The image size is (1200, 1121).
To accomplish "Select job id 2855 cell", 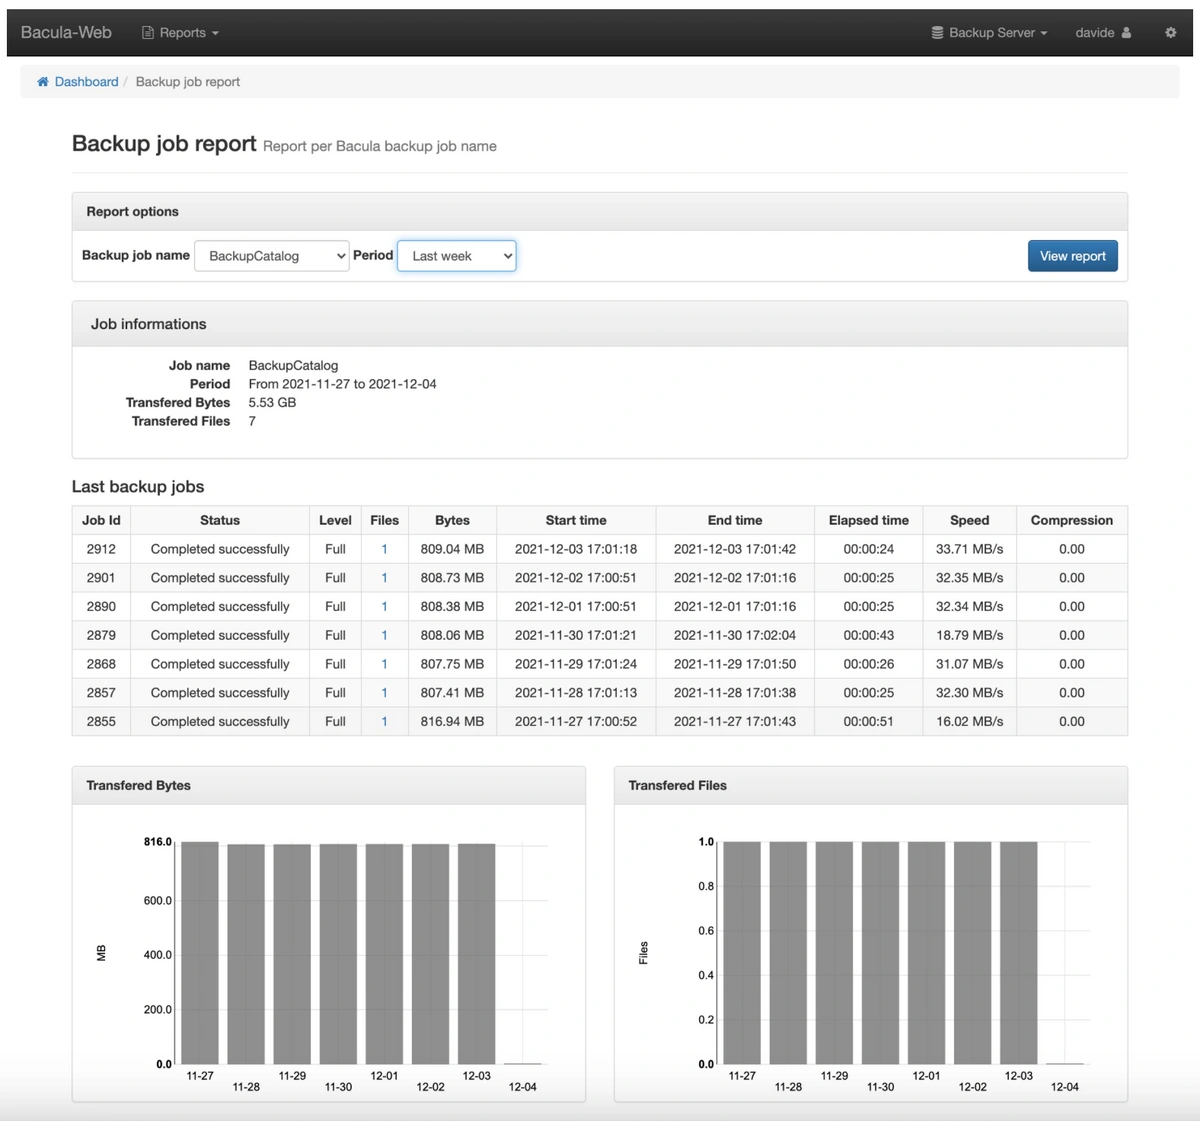I will tap(101, 722).
